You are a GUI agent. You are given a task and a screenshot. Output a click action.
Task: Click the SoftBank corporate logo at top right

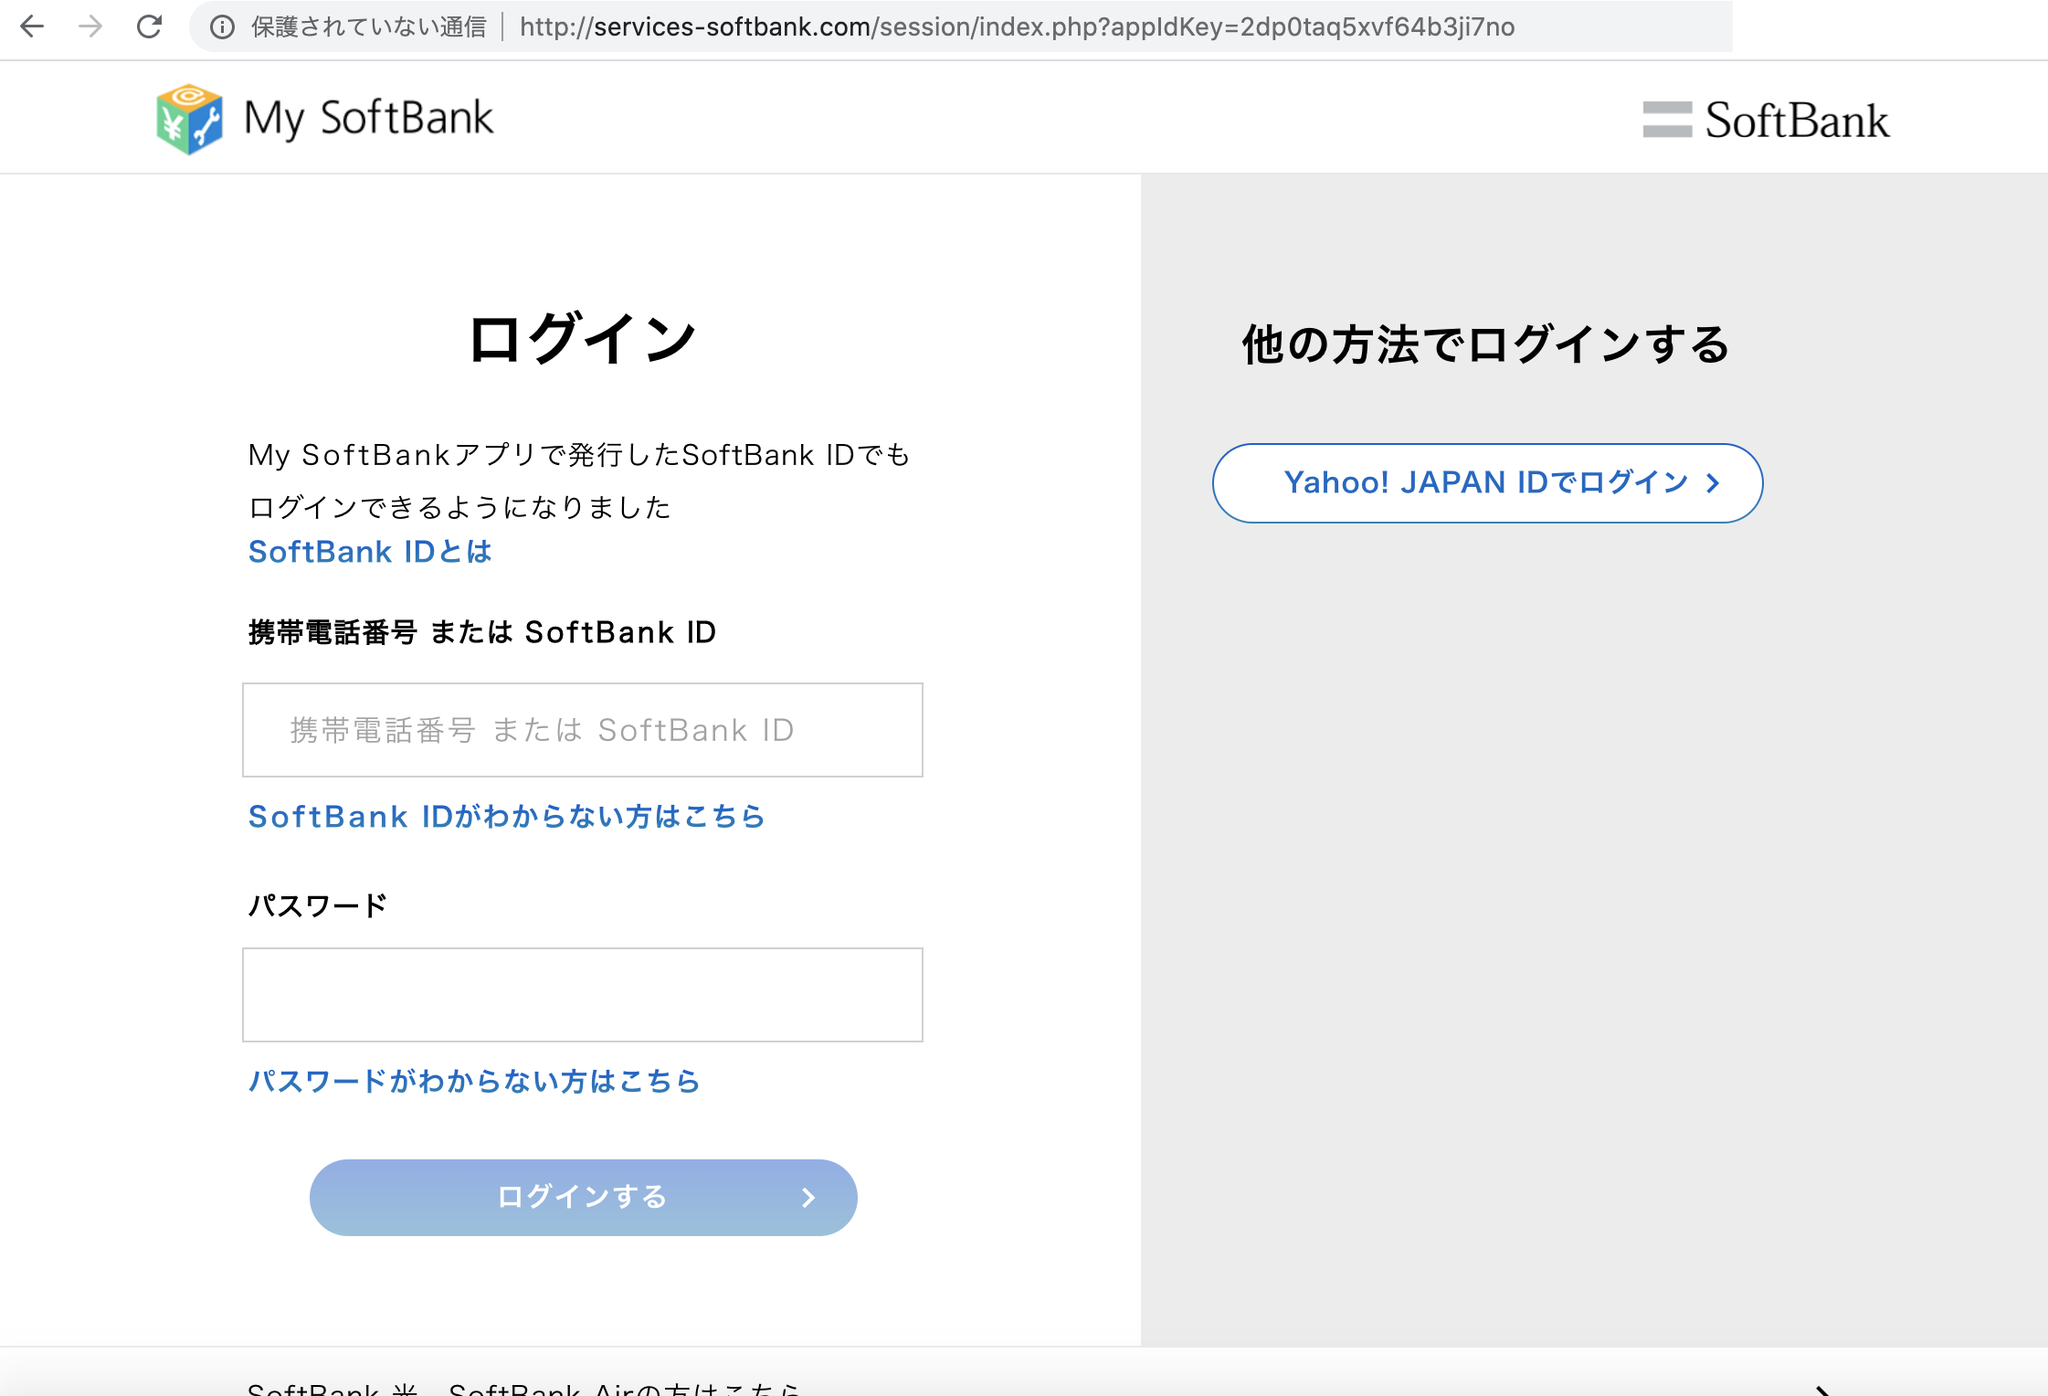tap(1766, 120)
